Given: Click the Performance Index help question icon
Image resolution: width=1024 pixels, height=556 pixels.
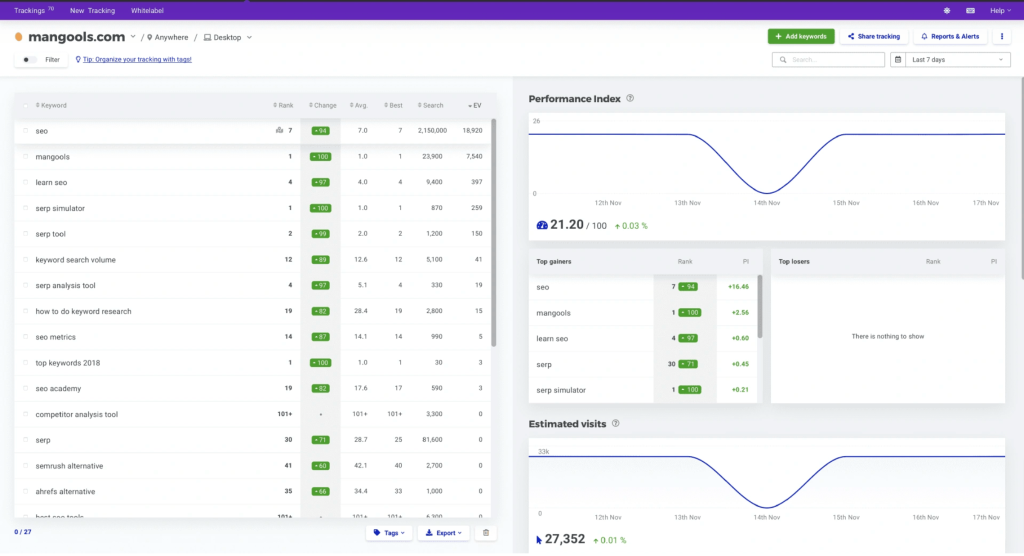Looking at the screenshot, I should 630,99.
